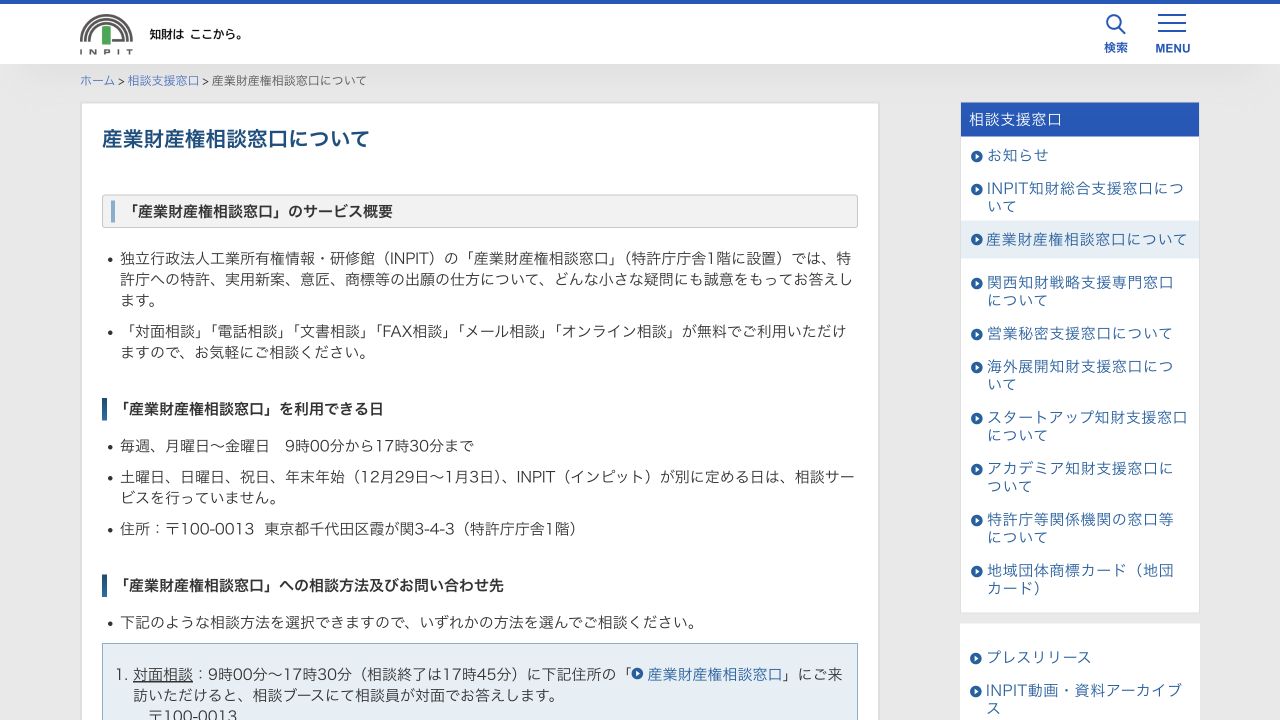Open 特許庁等関係機関の窓口等について in the sidebar
The width and height of the screenshot is (1280, 720).
pyautogui.click(x=1080, y=528)
